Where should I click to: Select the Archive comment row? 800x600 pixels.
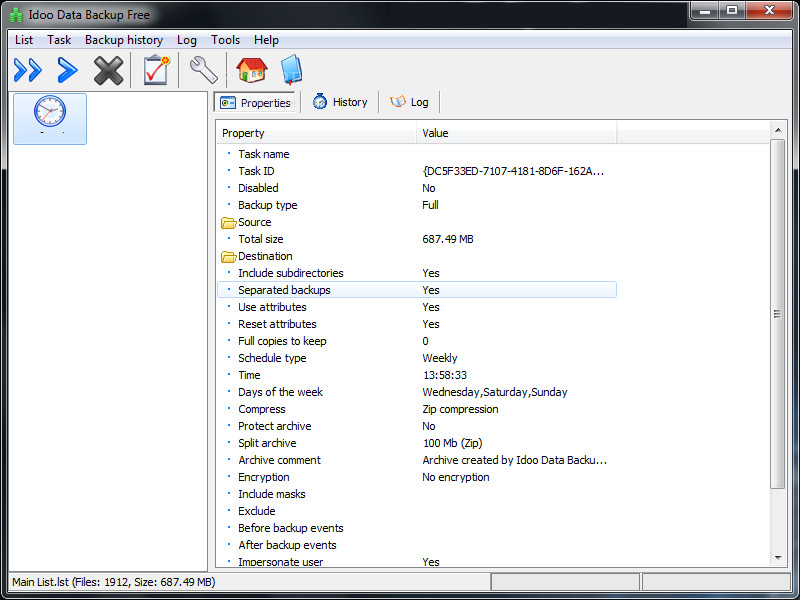417,460
